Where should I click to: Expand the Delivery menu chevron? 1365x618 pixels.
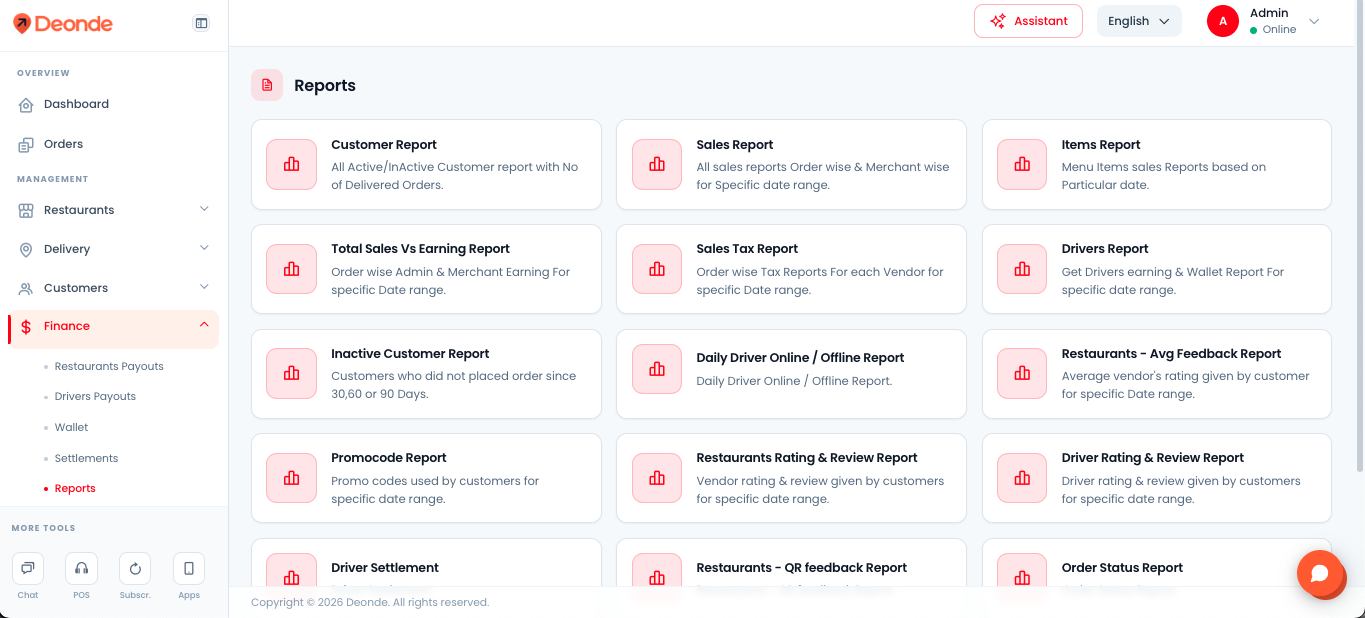pos(204,248)
